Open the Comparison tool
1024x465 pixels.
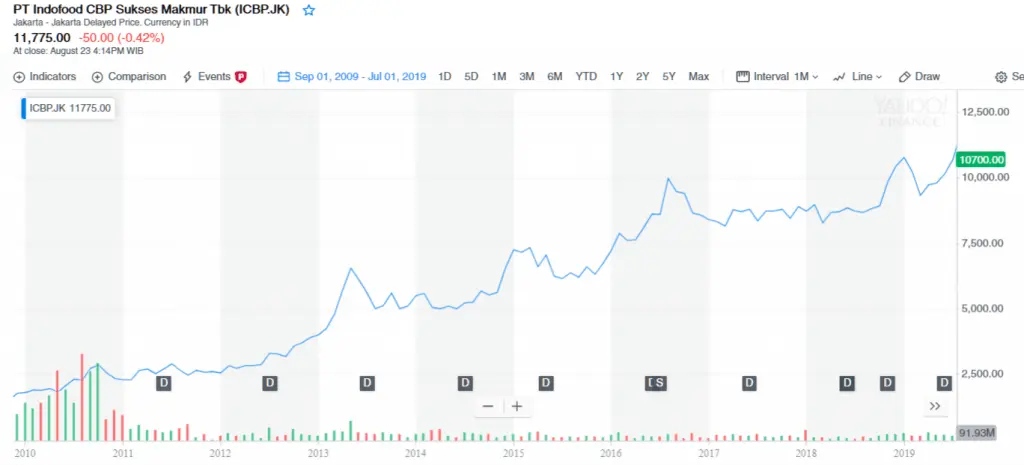click(129, 76)
